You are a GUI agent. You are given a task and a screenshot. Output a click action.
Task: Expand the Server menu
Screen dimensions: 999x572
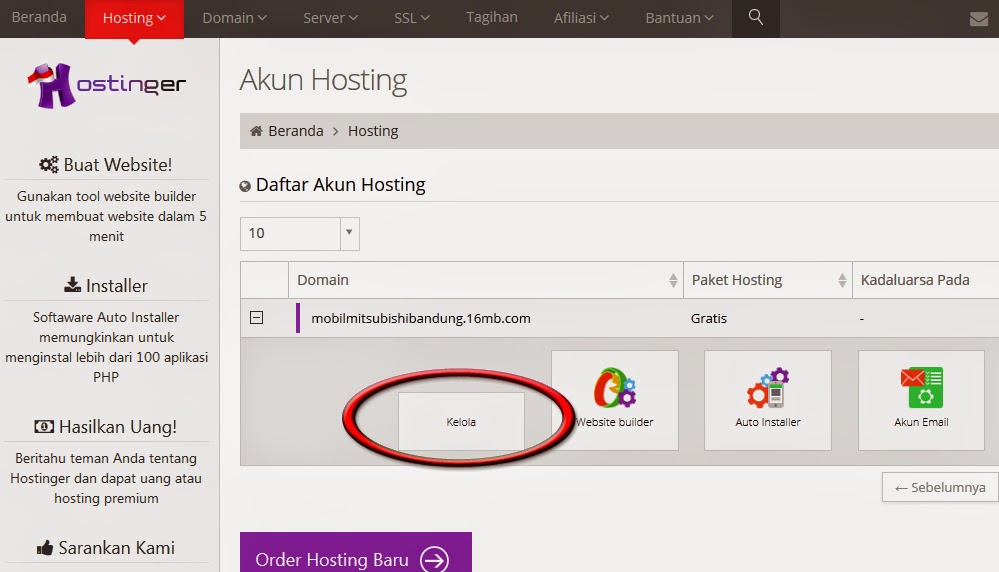point(330,18)
